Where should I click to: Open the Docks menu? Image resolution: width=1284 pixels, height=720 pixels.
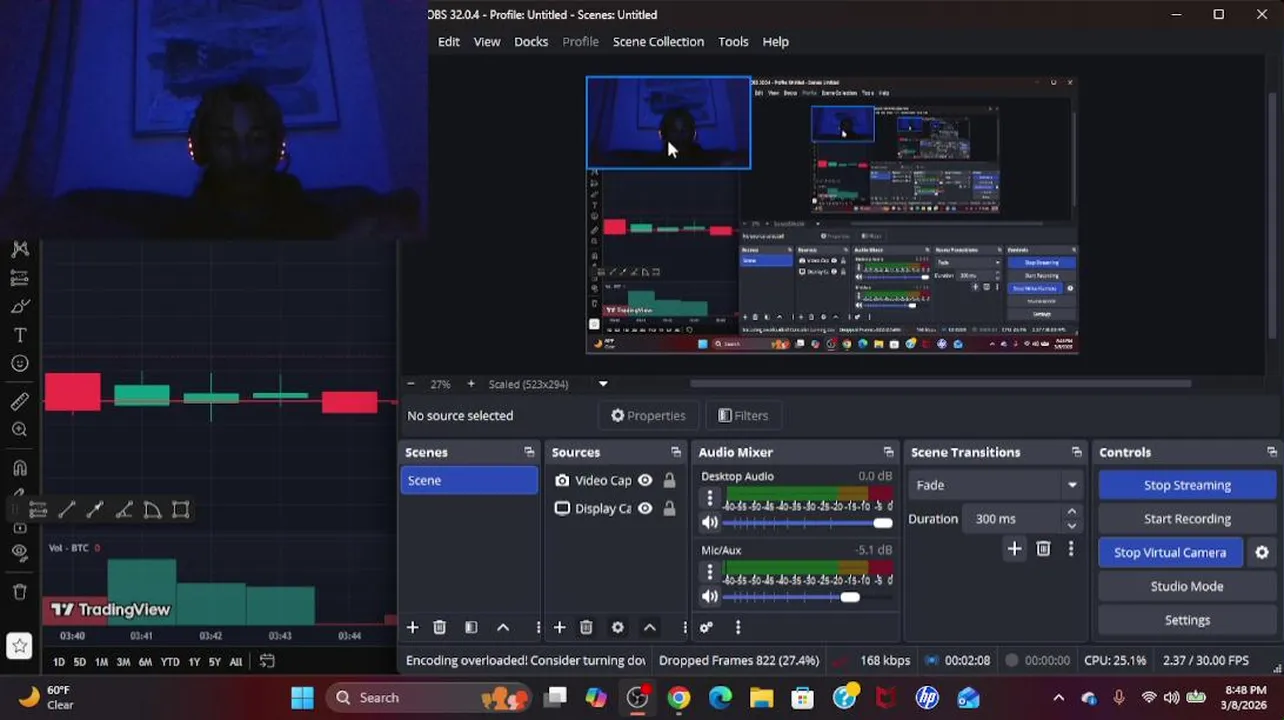531,41
